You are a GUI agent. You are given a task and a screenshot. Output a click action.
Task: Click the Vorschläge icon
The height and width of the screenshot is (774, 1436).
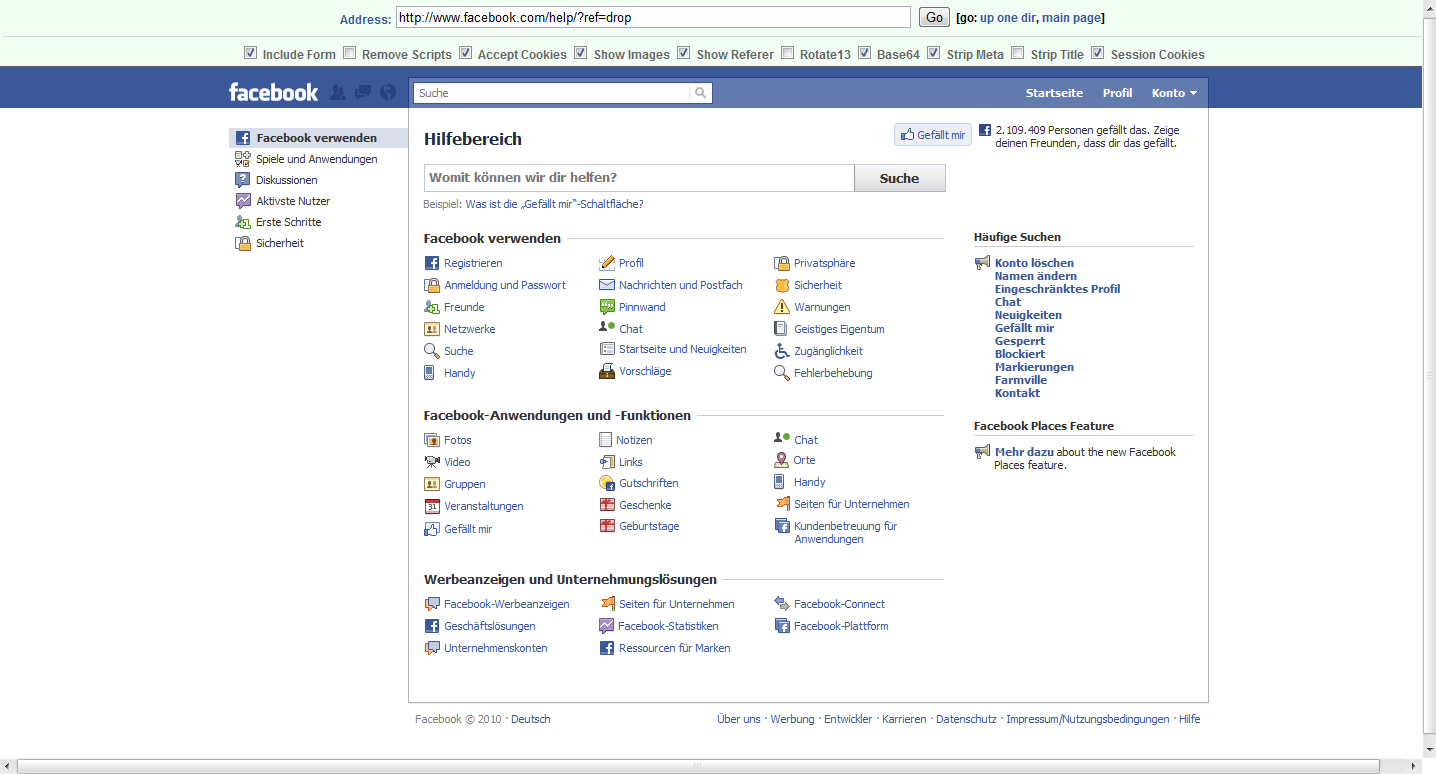(x=607, y=371)
